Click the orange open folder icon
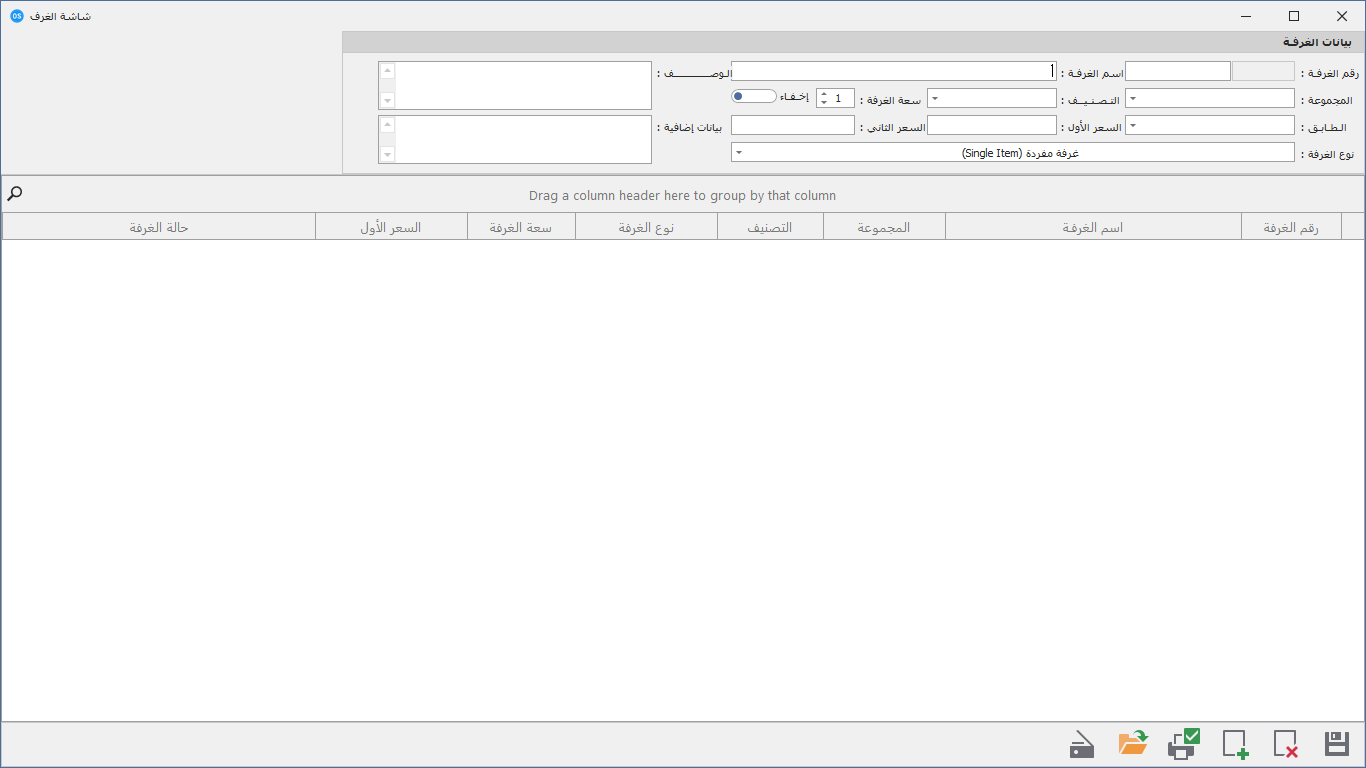Viewport: 1366px width, 768px height. pyautogui.click(x=1133, y=743)
